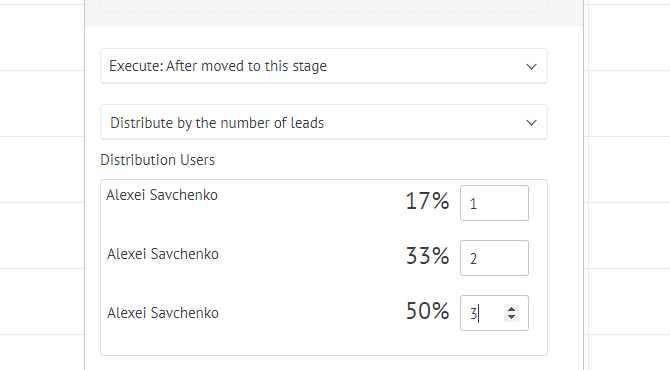Click the 17% share label
Viewport: 670px width, 370px height.
(427, 201)
